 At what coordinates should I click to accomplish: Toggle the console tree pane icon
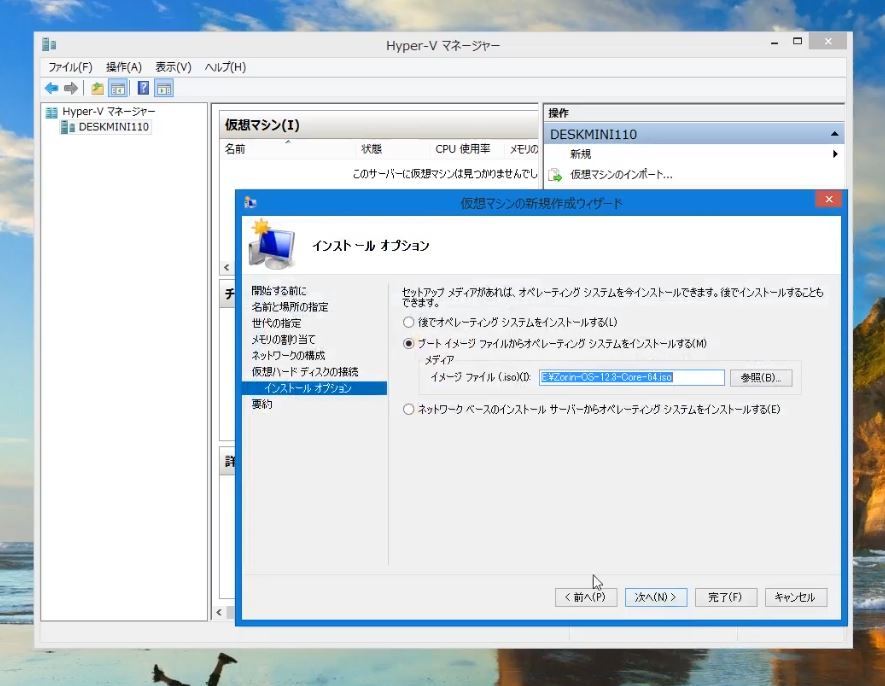(117, 88)
